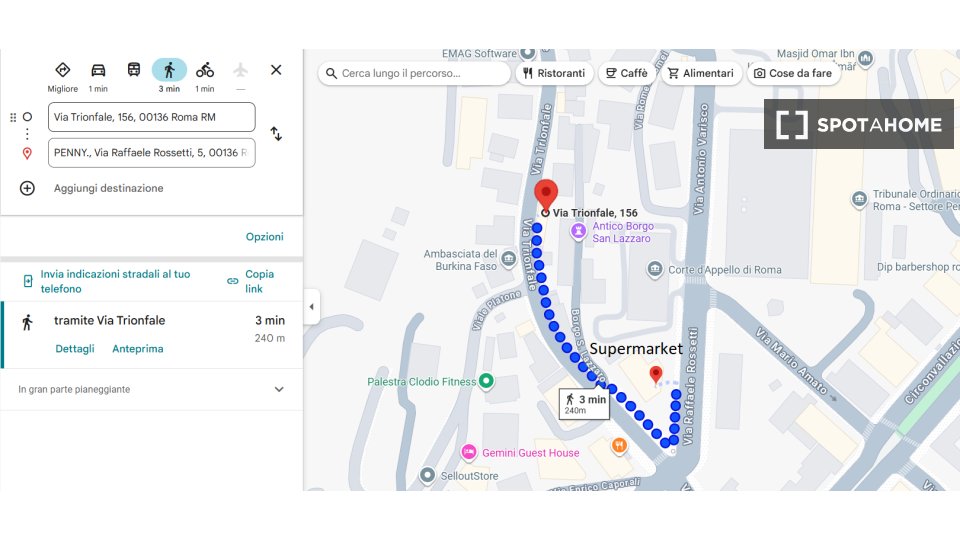Open the Opzioni route options
Viewport: 960px width, 540px height.
pos(265,237)
